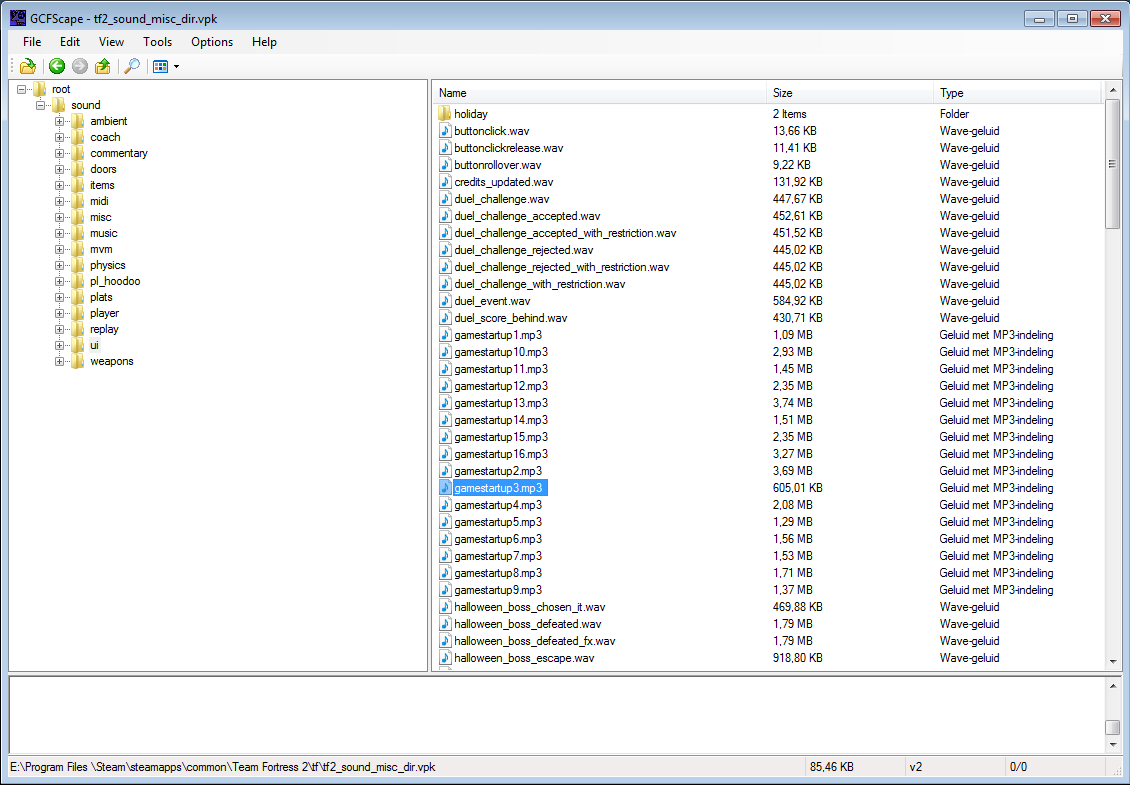Viewport: 1130px width, 785px height.
Task: Open the Tools menu
Action: [x=157, y=42]
